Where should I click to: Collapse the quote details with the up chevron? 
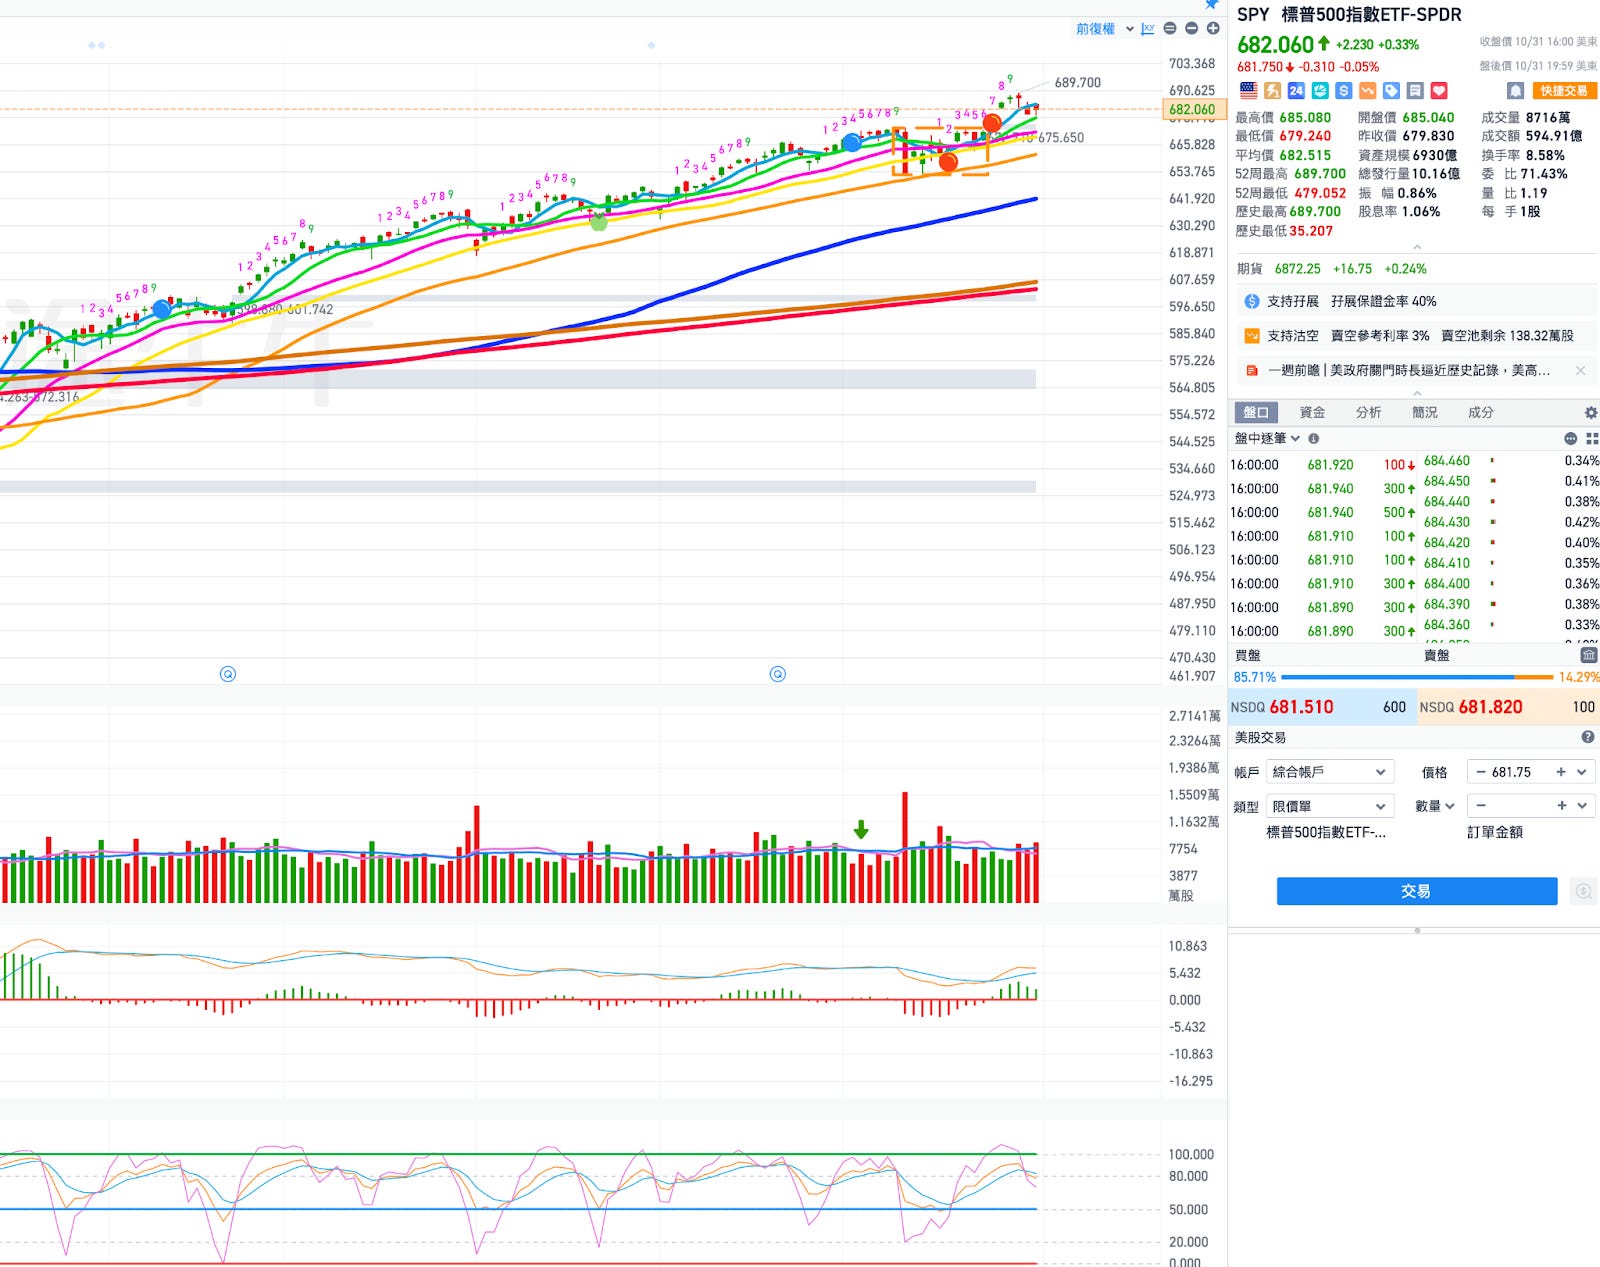[1417, 246]
